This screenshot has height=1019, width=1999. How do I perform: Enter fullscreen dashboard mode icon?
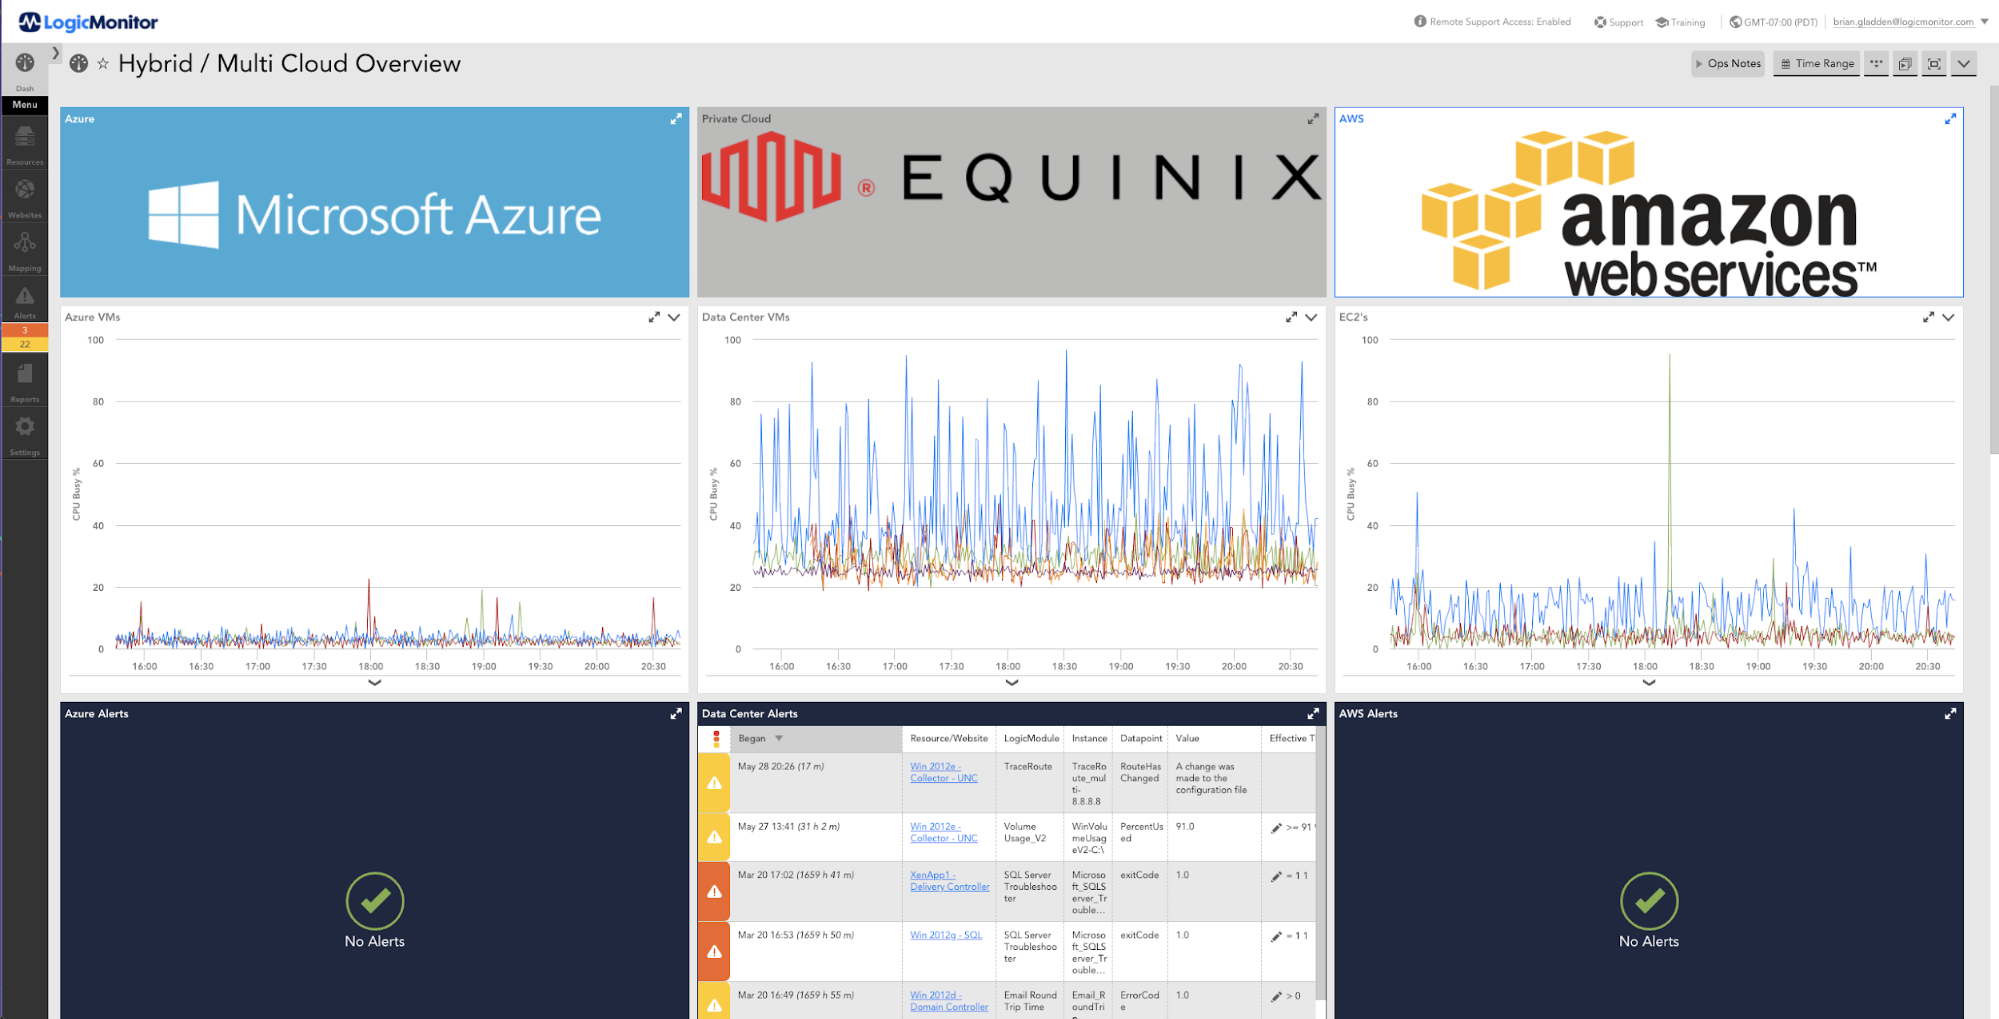[x=1934, y=64]
